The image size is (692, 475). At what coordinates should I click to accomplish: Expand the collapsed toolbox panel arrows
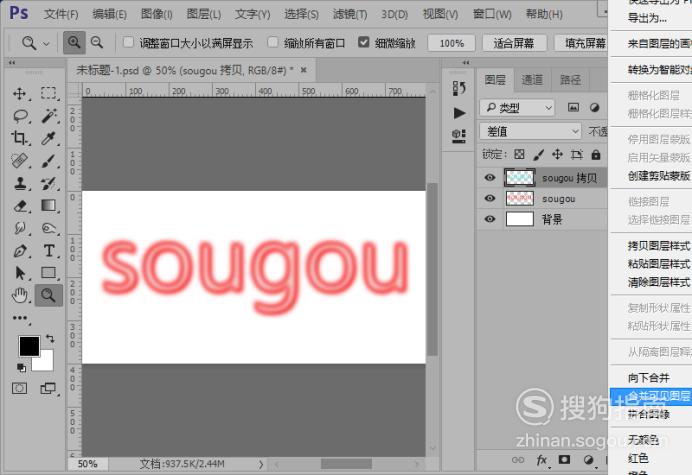12,63
